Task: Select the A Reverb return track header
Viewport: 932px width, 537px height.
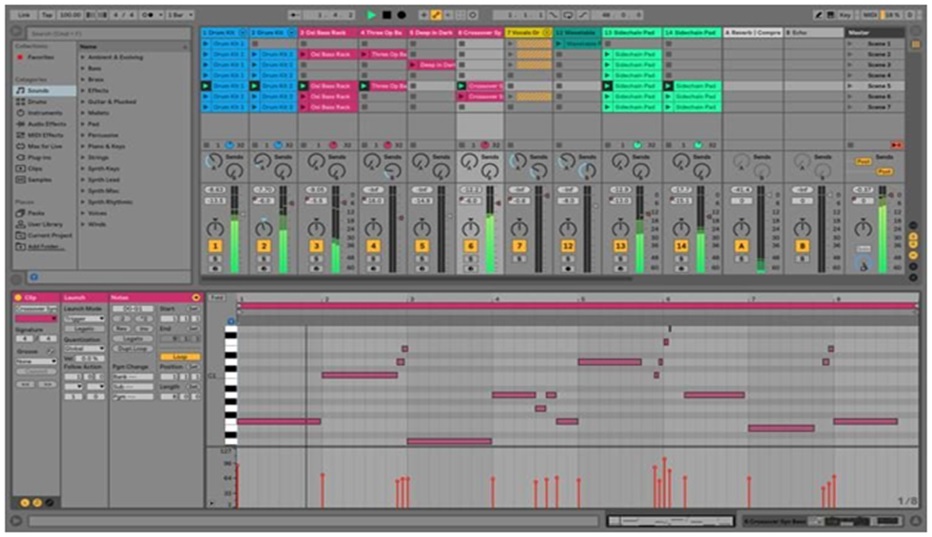Action: (x=752, y=33)
